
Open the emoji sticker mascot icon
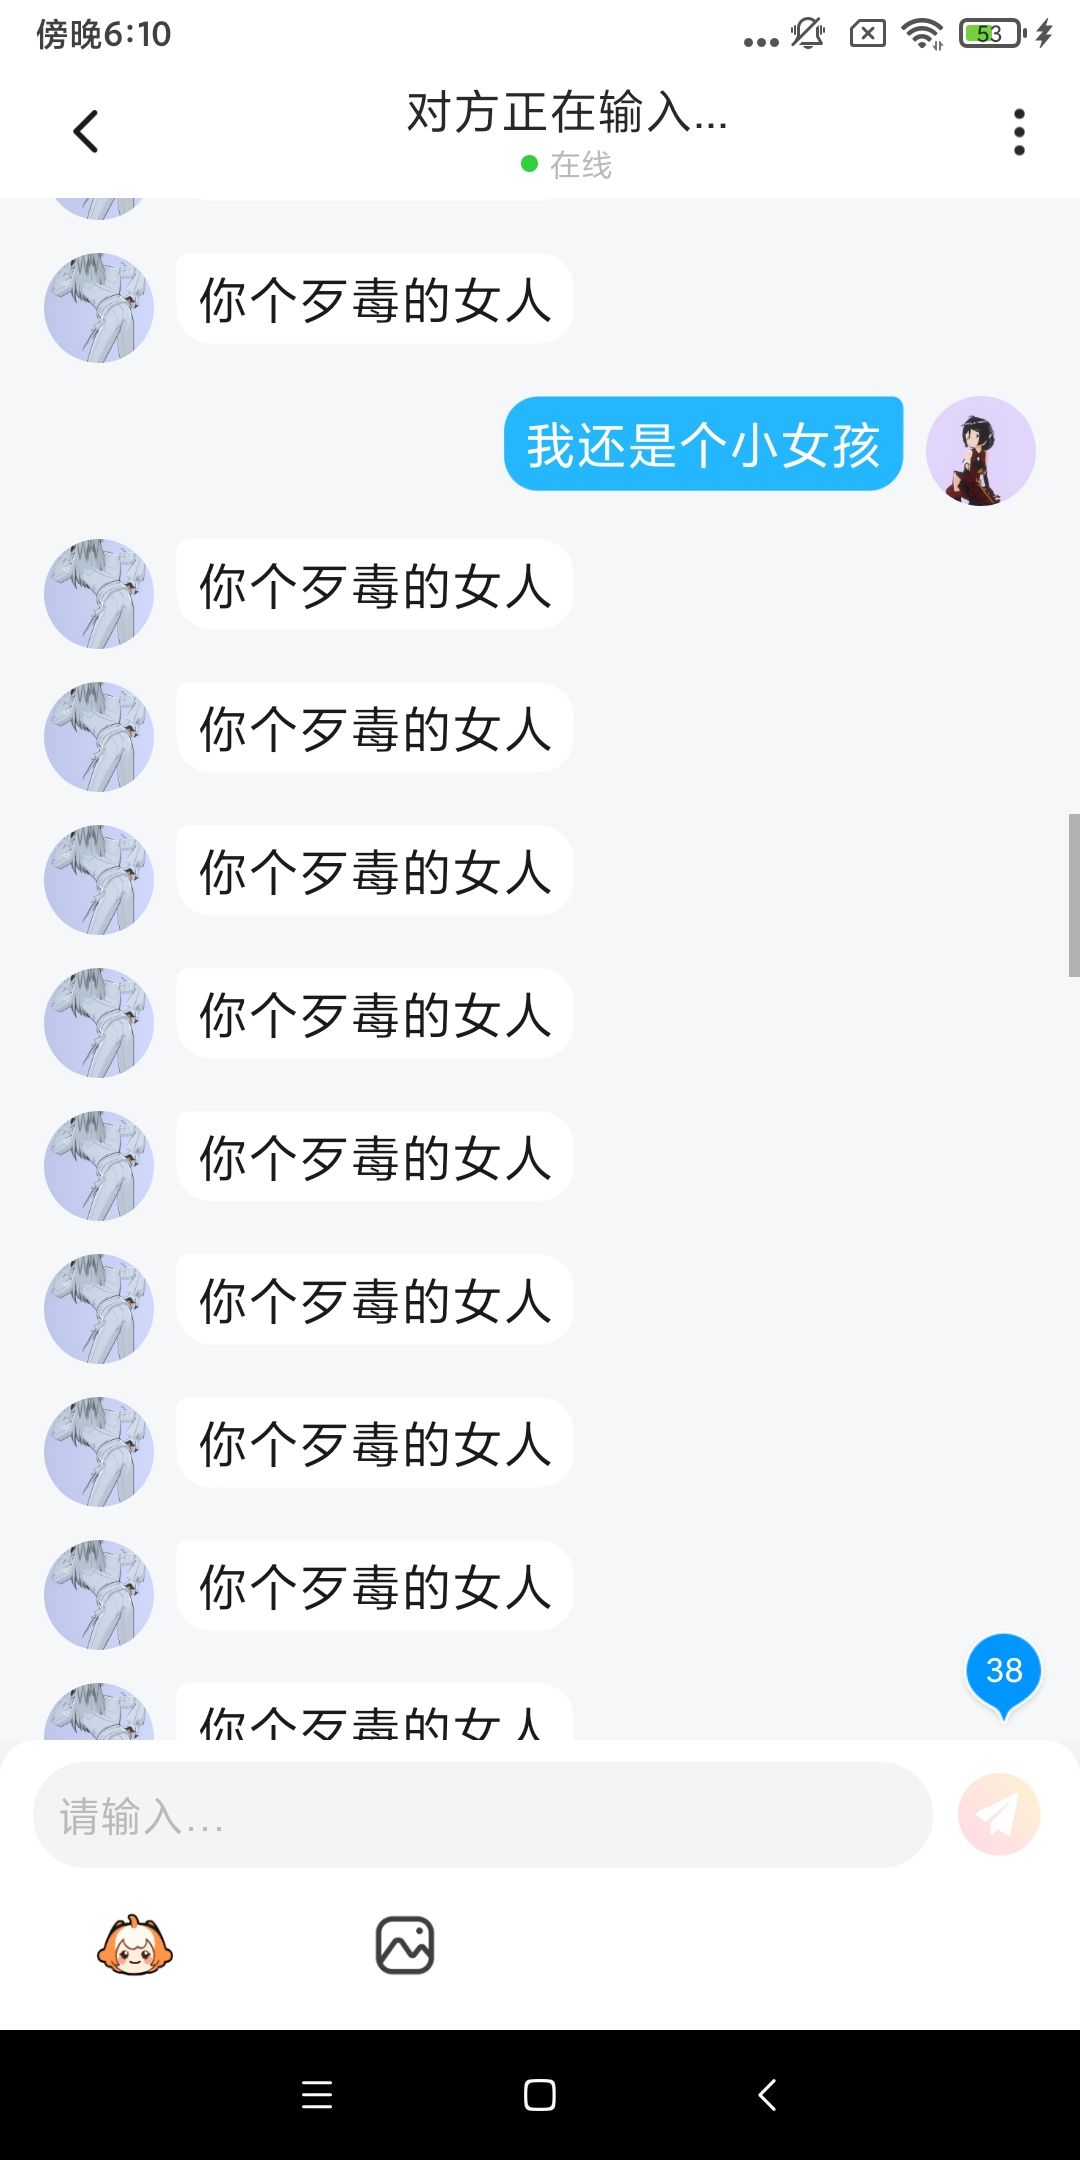pyautogui.click(x=135, y=1945)
